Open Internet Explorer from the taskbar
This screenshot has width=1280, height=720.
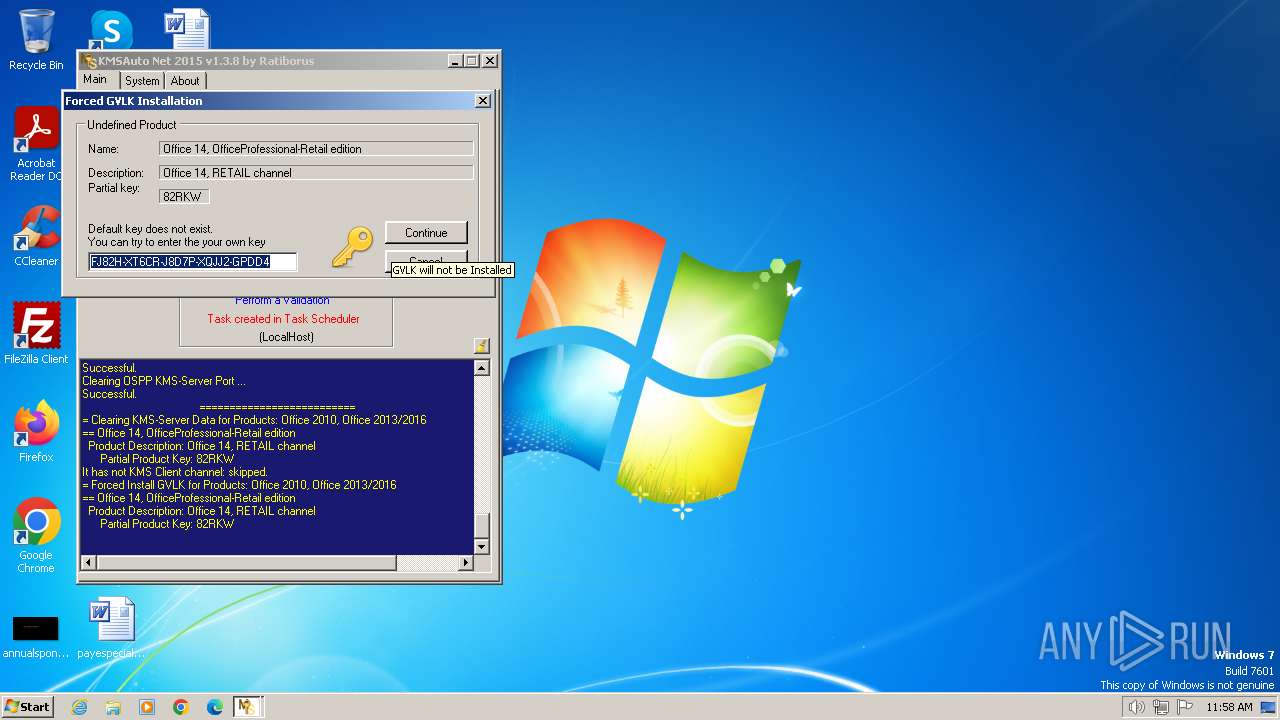[x=79, y=707]
